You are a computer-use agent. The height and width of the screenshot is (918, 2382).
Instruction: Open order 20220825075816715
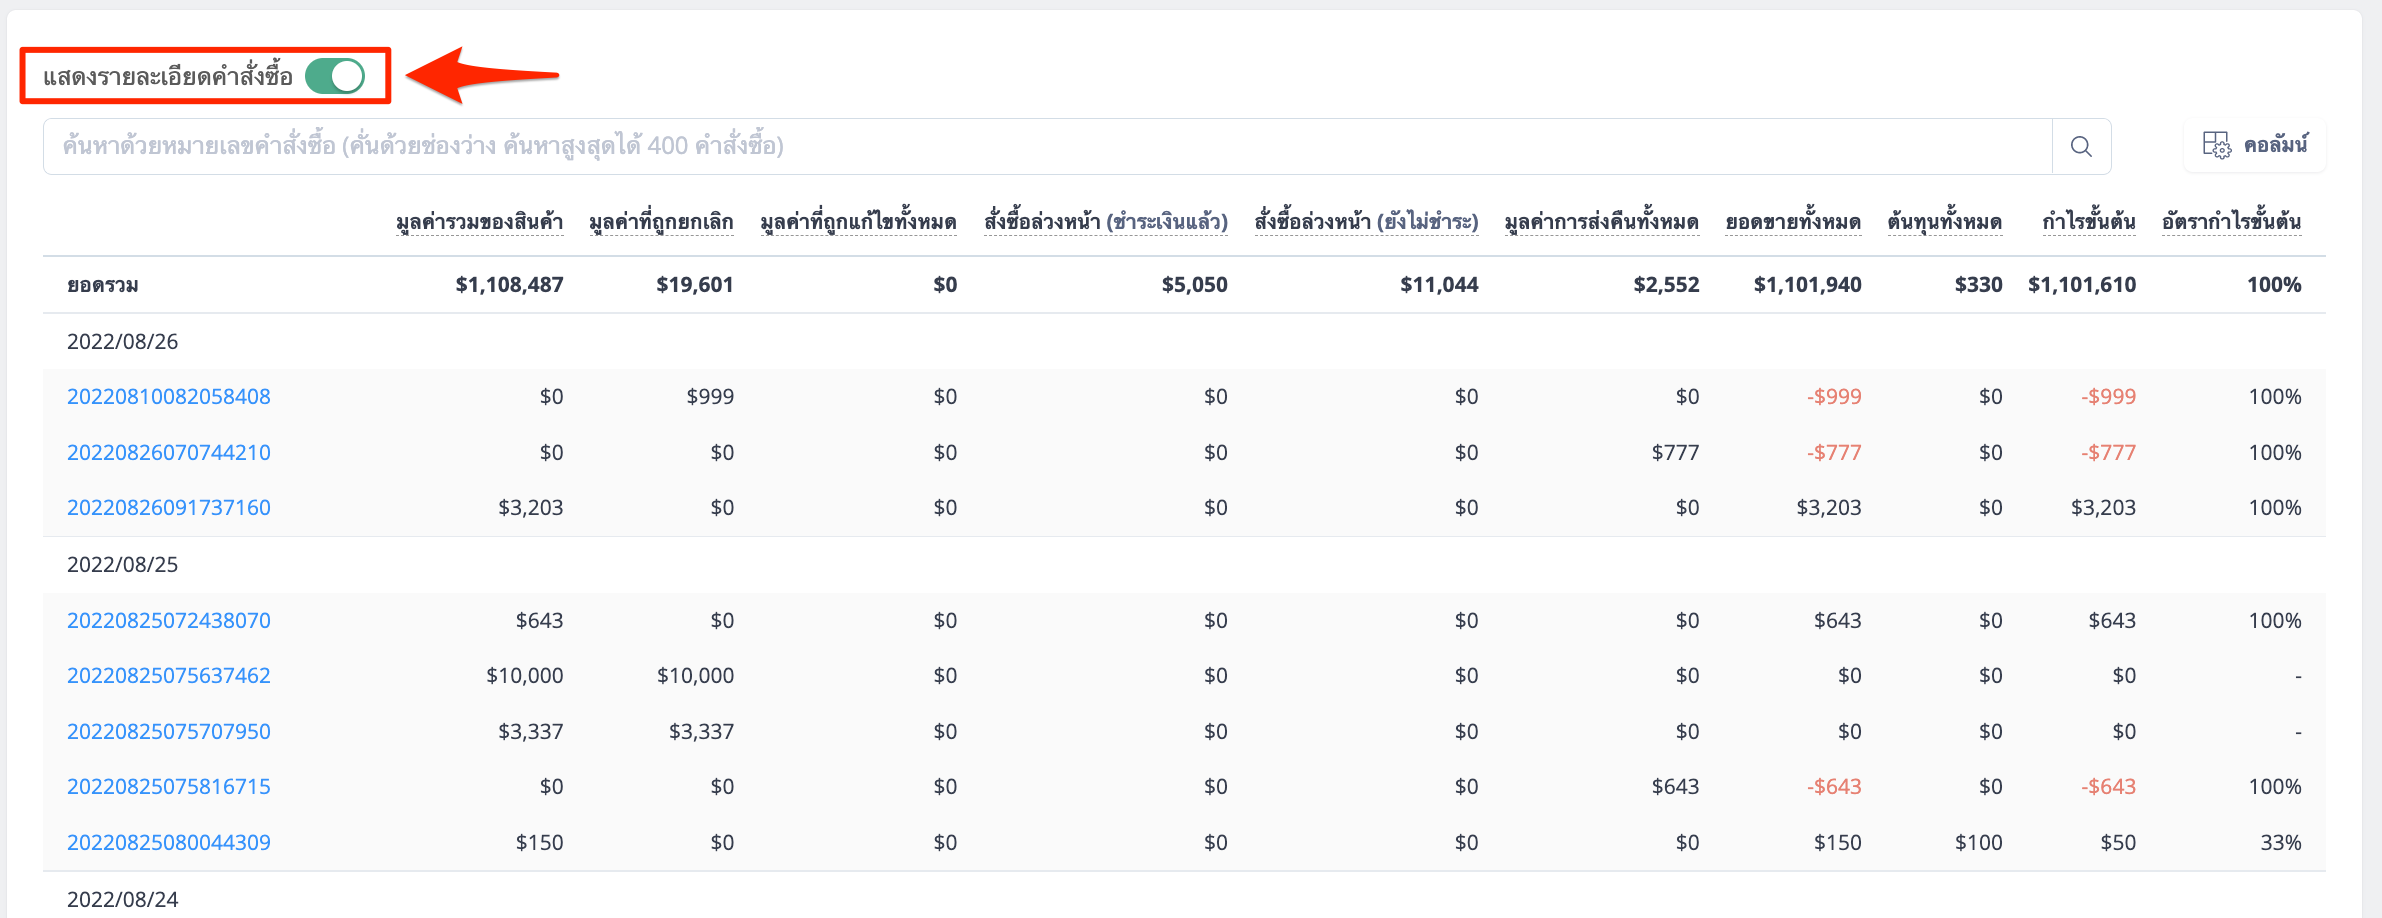click(x=169, y=787)
